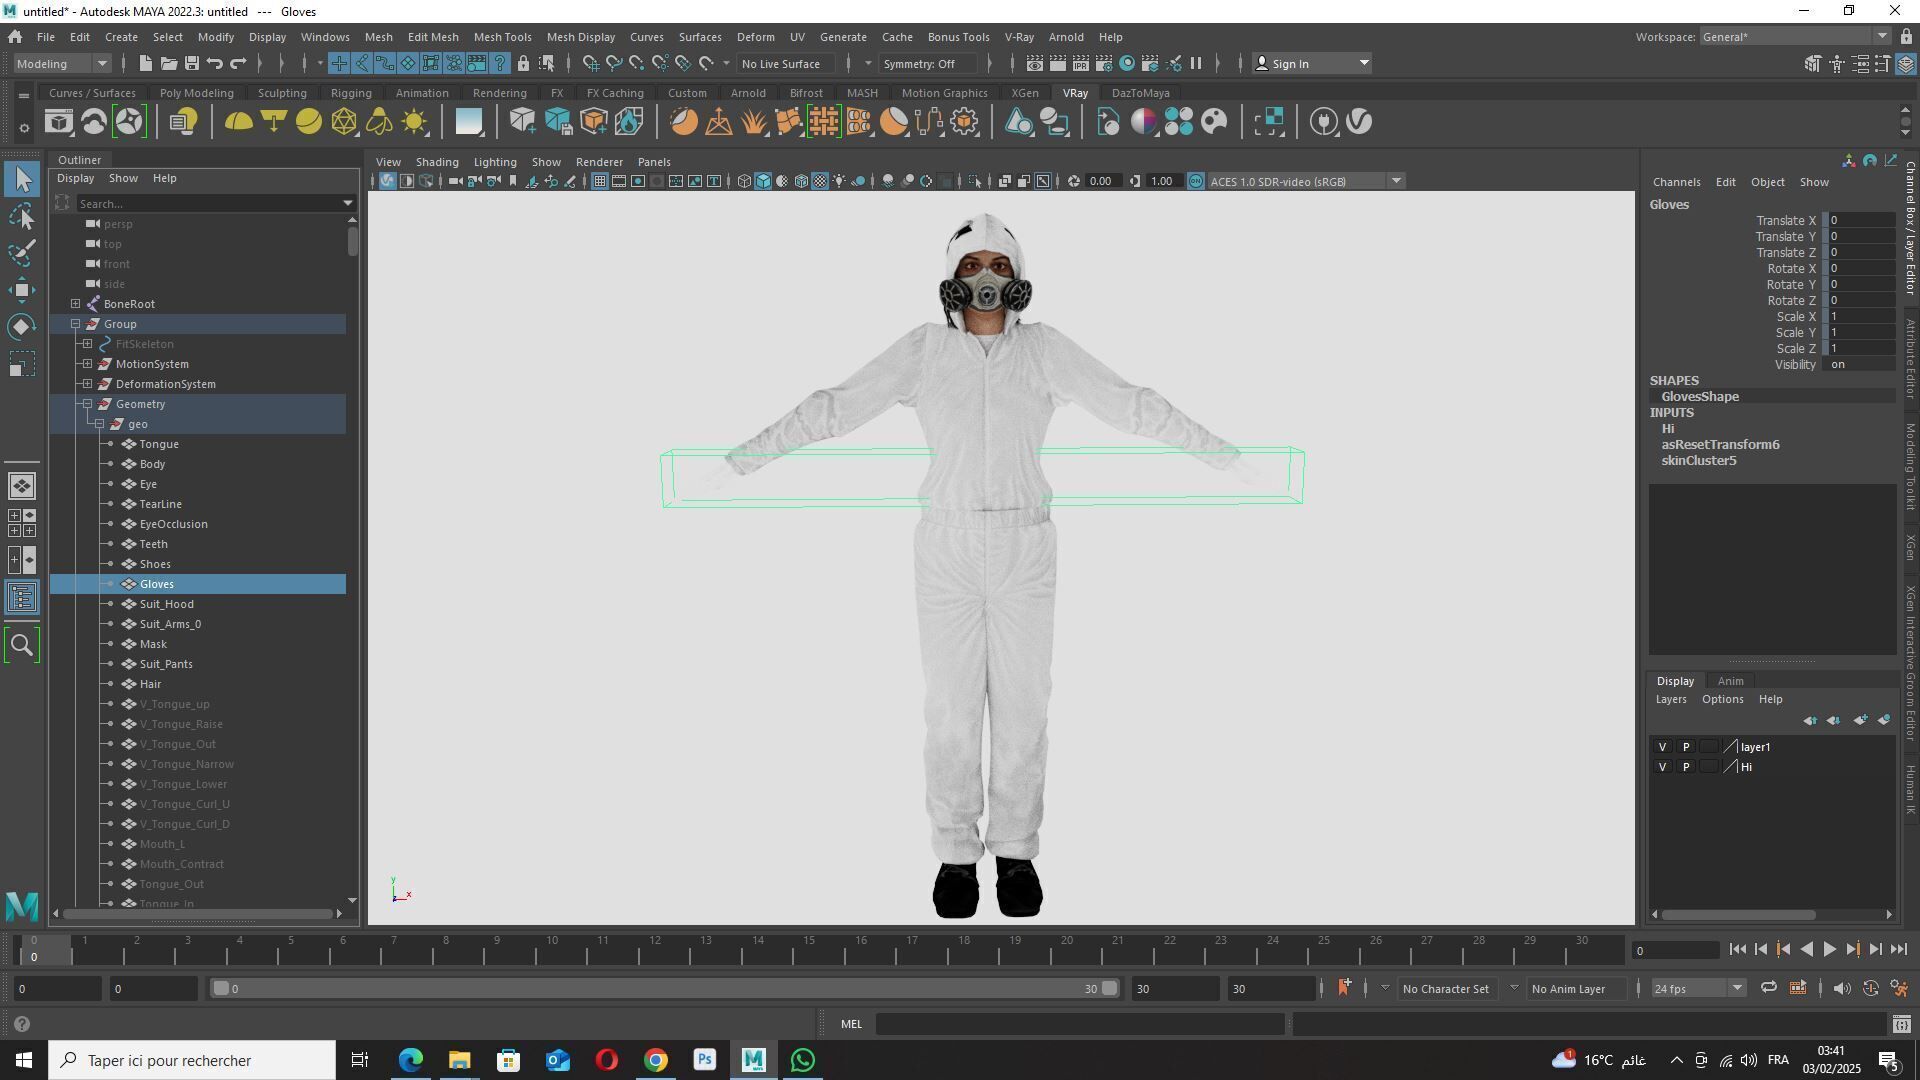
Task: Choose the Move tool in the toolbox
Action: [22, 290]
